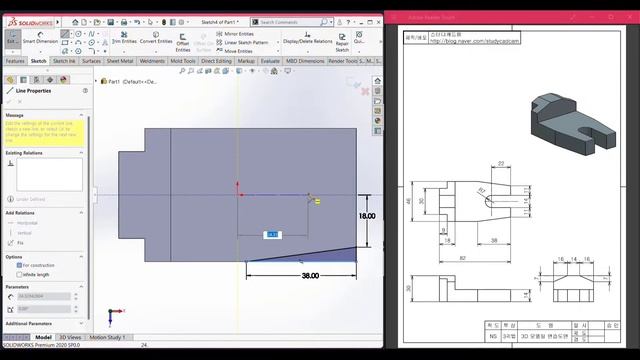Toggle the Infinite length checkbox
The height and width of the screenshot is (360, 640).
[x=19, y=275]
